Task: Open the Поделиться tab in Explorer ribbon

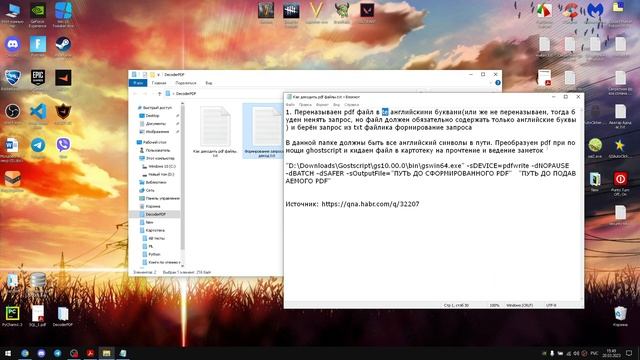Action: (186, 83)
